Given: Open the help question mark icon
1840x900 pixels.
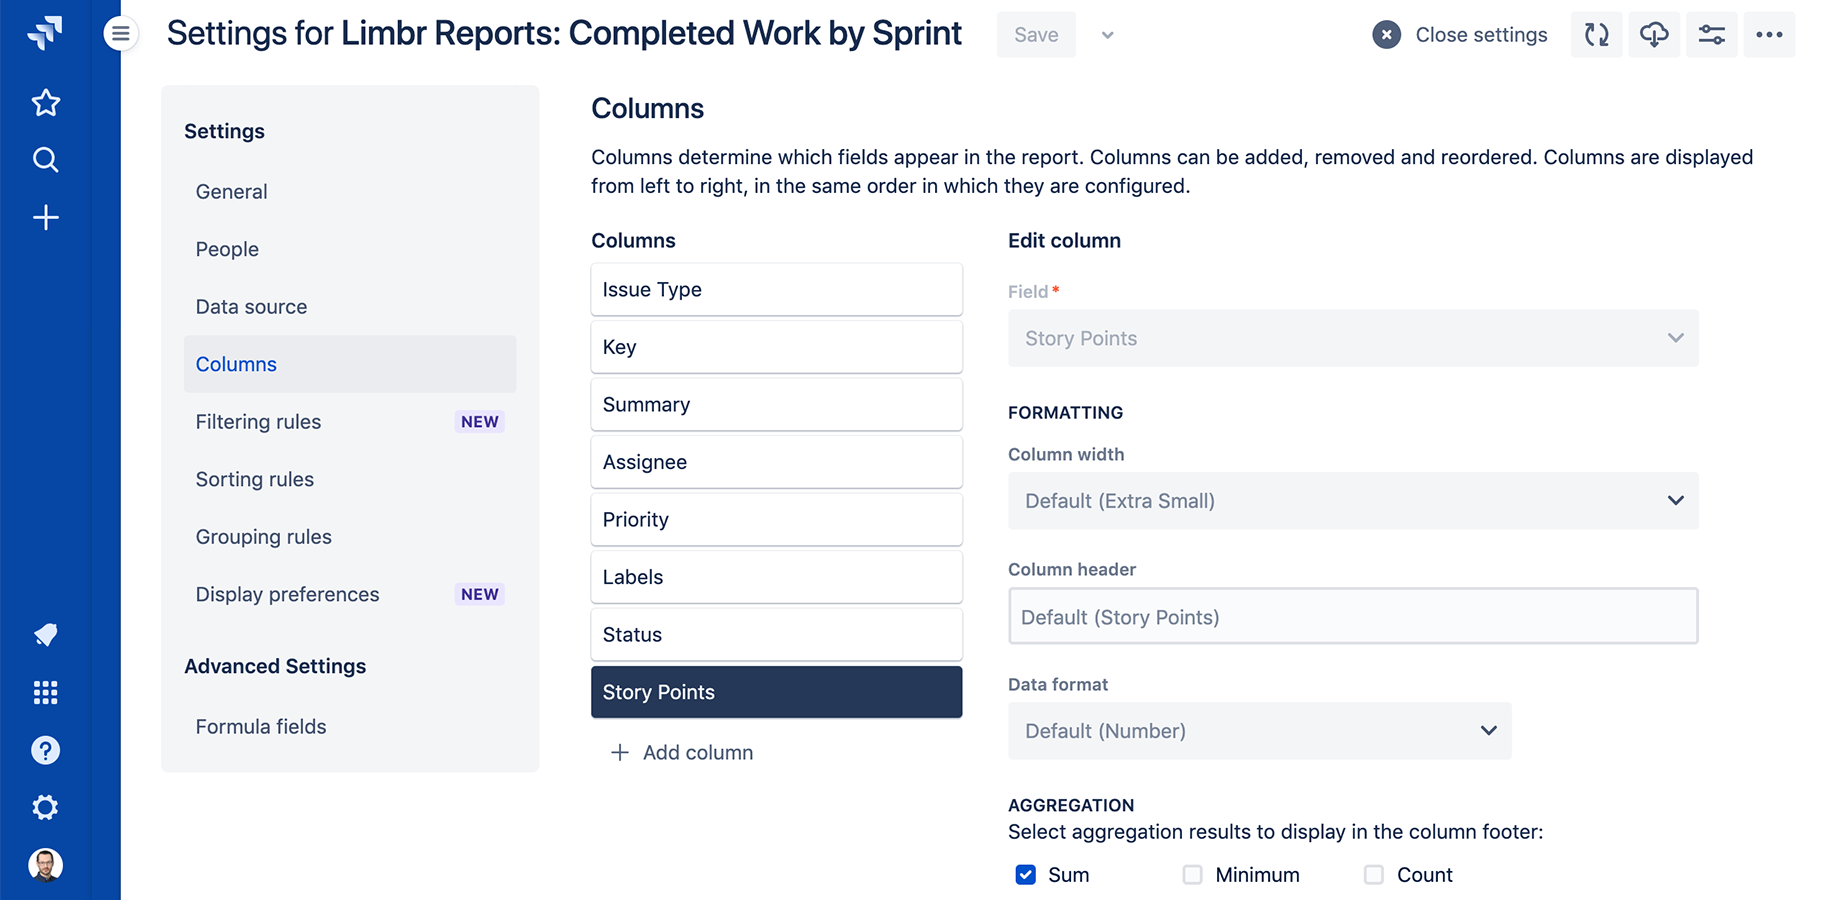Looking at the screenshot, I should click(45, 750).
